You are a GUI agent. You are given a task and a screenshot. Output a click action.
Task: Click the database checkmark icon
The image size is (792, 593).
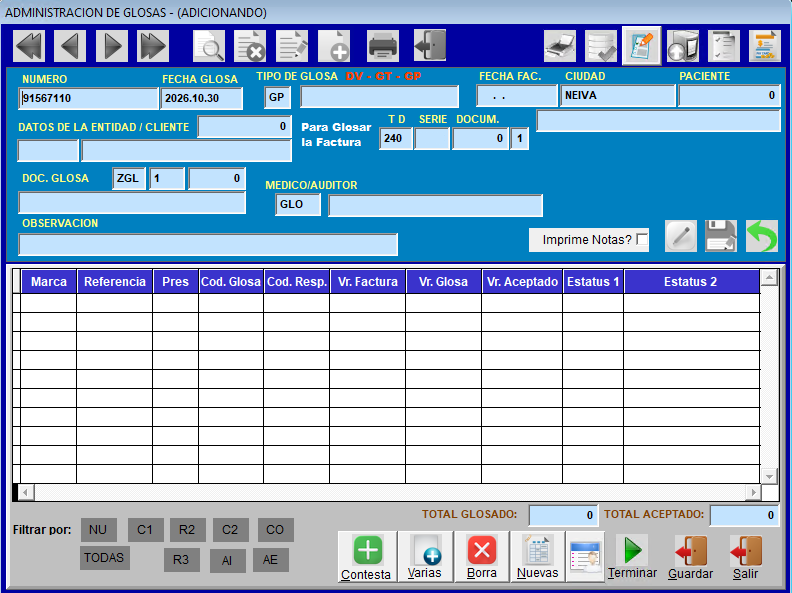click(x=601, y=46)
